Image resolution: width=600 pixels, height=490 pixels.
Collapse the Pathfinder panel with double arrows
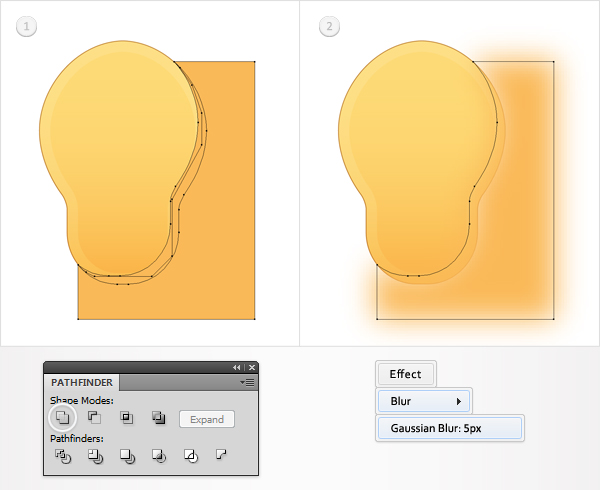coord(236,368)
